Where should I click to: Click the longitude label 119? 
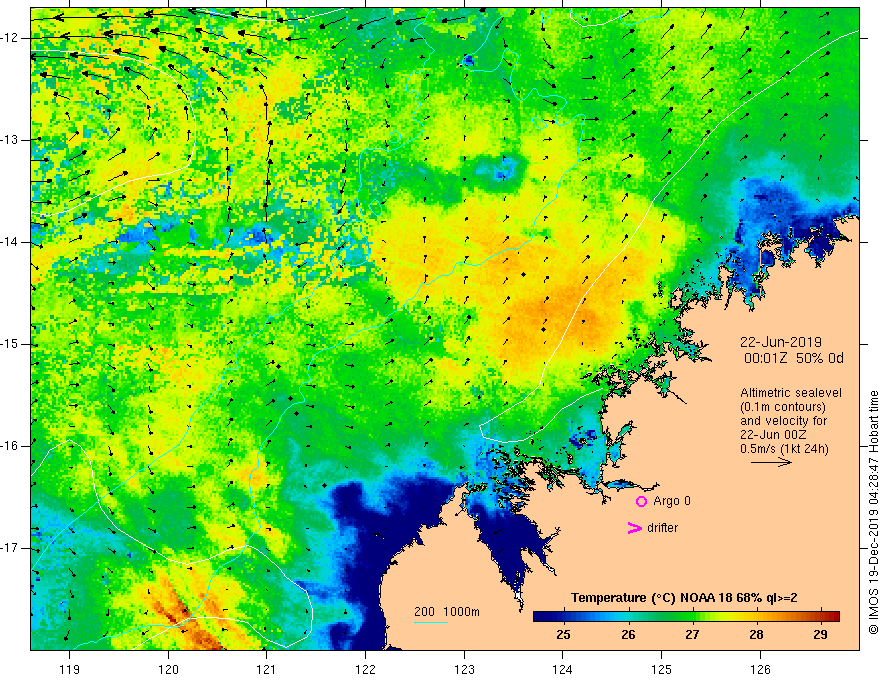(70, 669)
